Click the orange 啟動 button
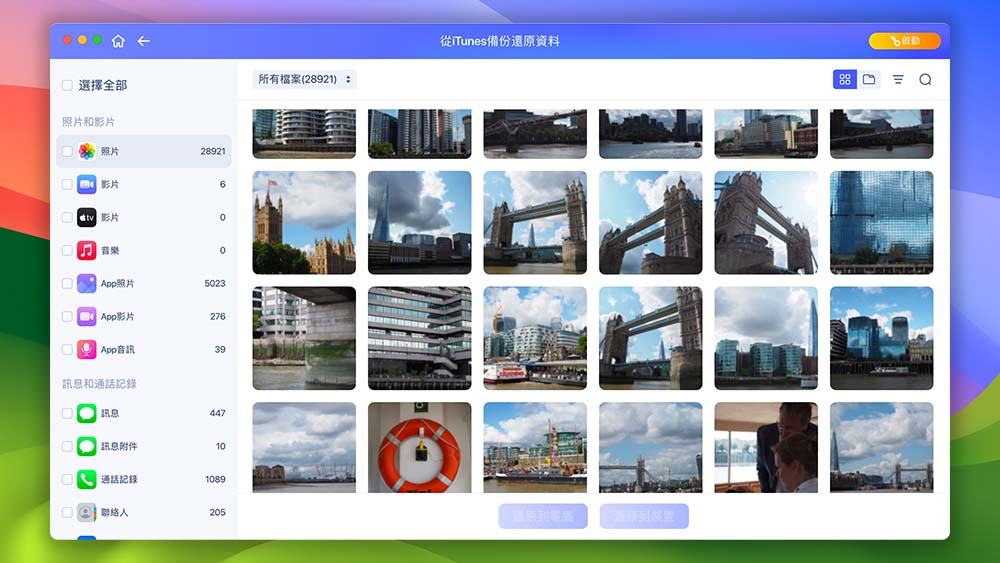The image size is (1000, 563). 904,41
